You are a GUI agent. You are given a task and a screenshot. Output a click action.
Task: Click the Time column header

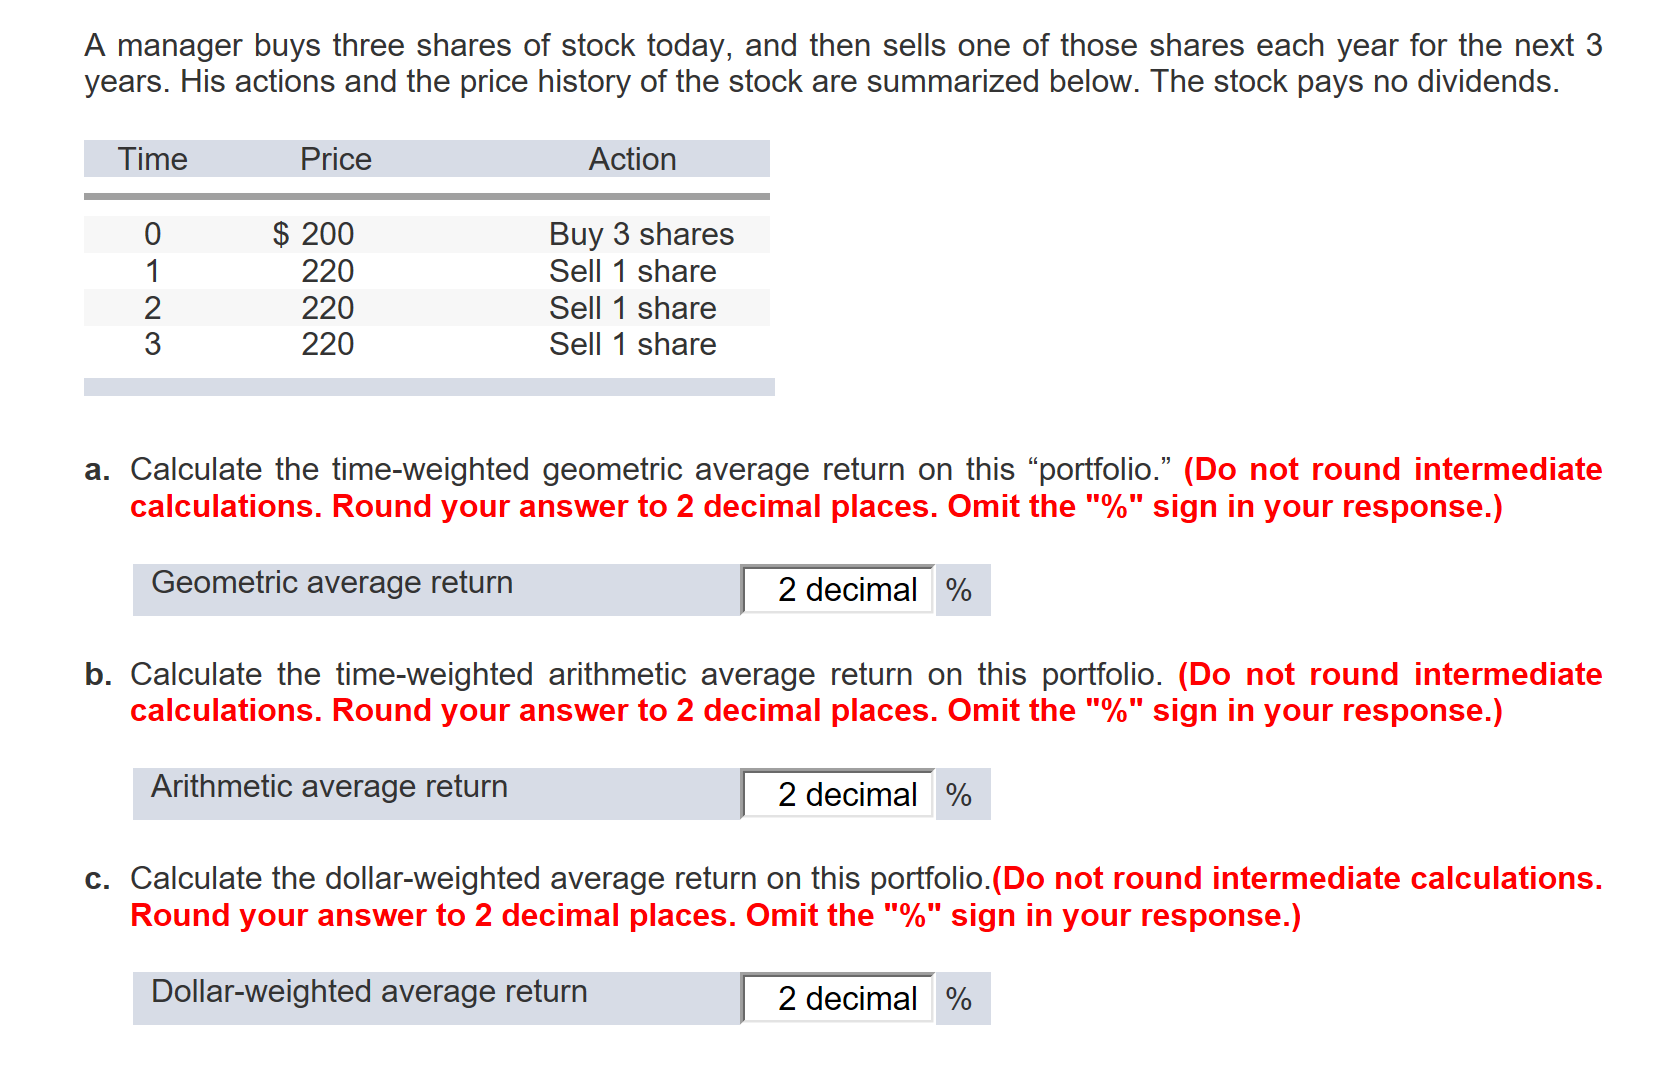tap(153, 159)
